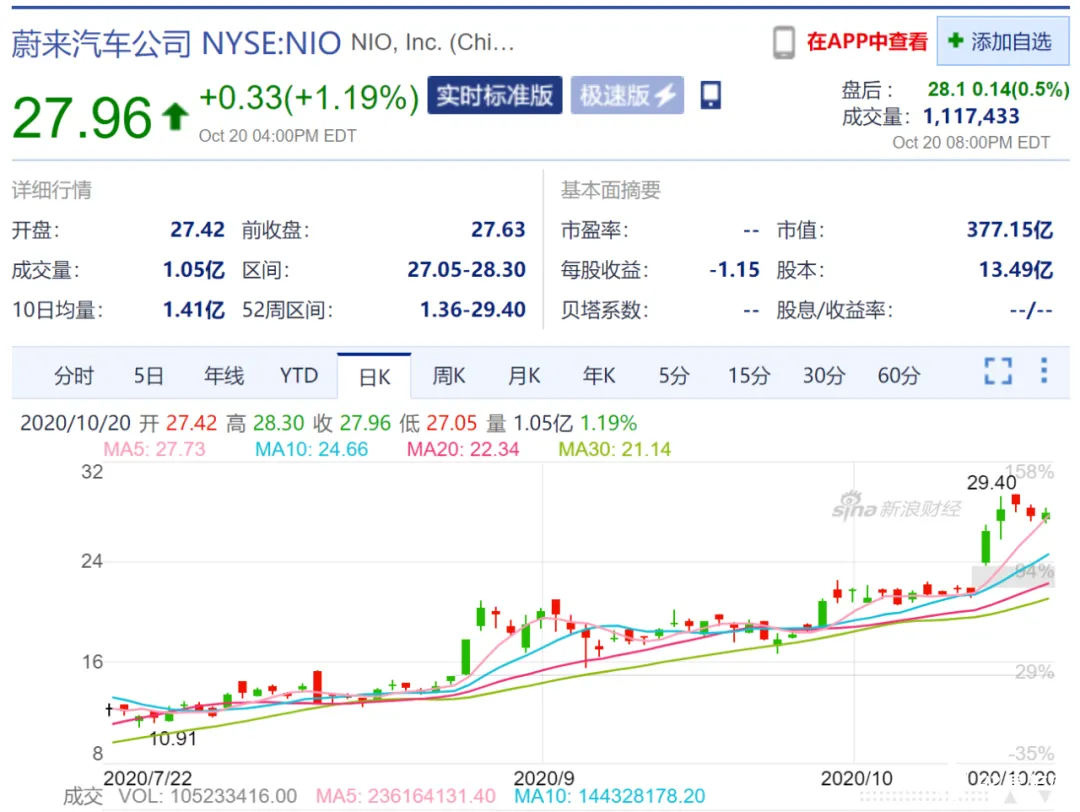The image size is (1080, 812).
Task: Click the lightning icon on 极速版
Action: click(x=666, y=96)
